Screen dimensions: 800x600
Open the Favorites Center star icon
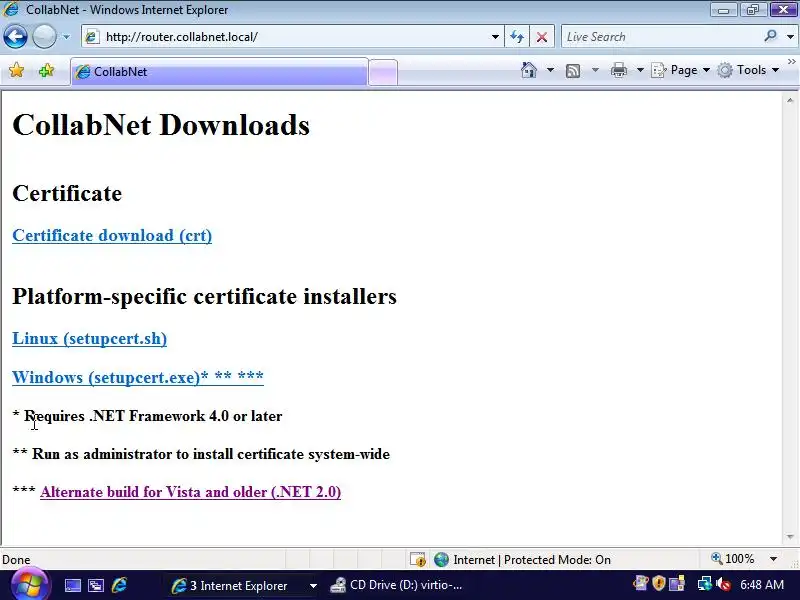pos(16,70)
